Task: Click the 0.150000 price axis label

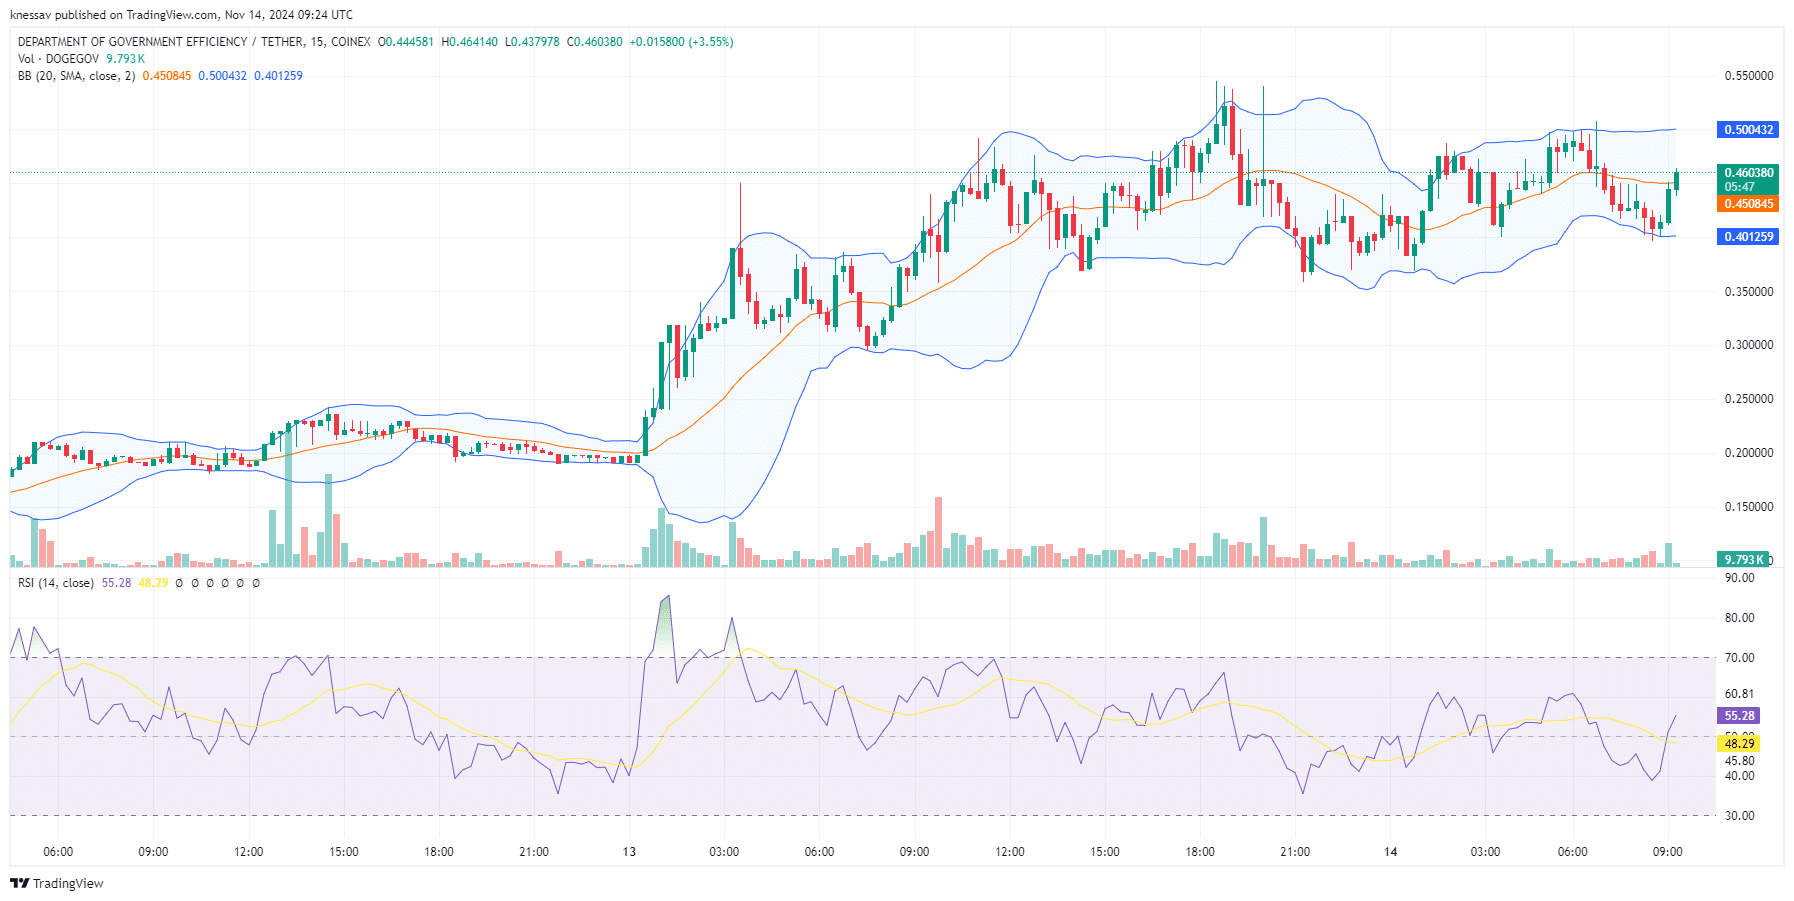Action: tap(1749, 507)
